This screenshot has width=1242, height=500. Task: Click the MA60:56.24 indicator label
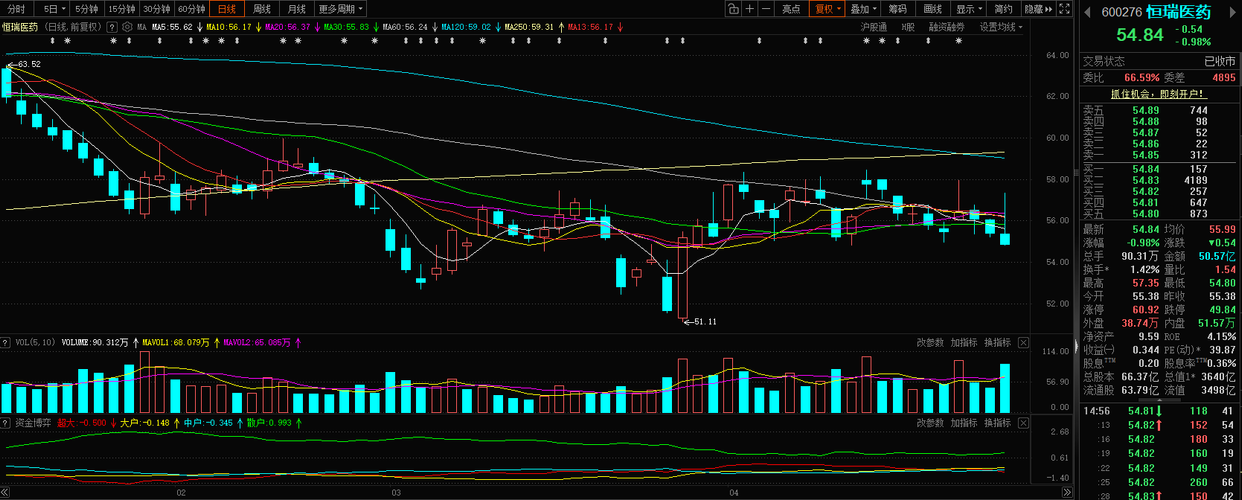(x=405, y=27)
